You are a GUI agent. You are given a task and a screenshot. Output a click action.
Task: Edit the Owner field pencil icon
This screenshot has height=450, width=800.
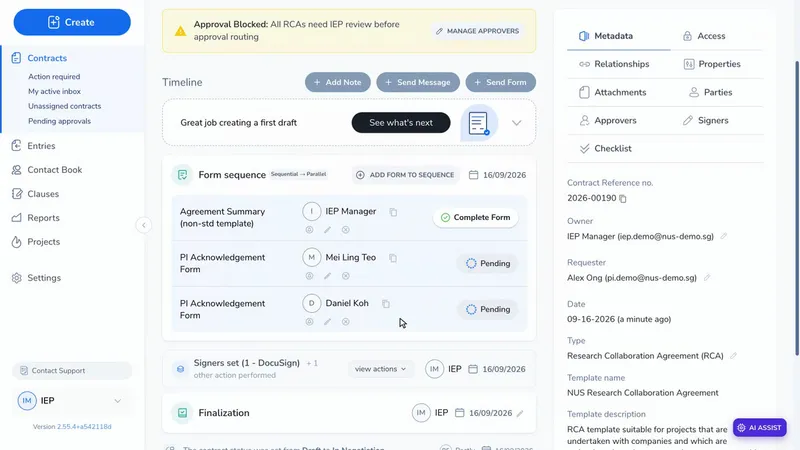click(723, 236)
